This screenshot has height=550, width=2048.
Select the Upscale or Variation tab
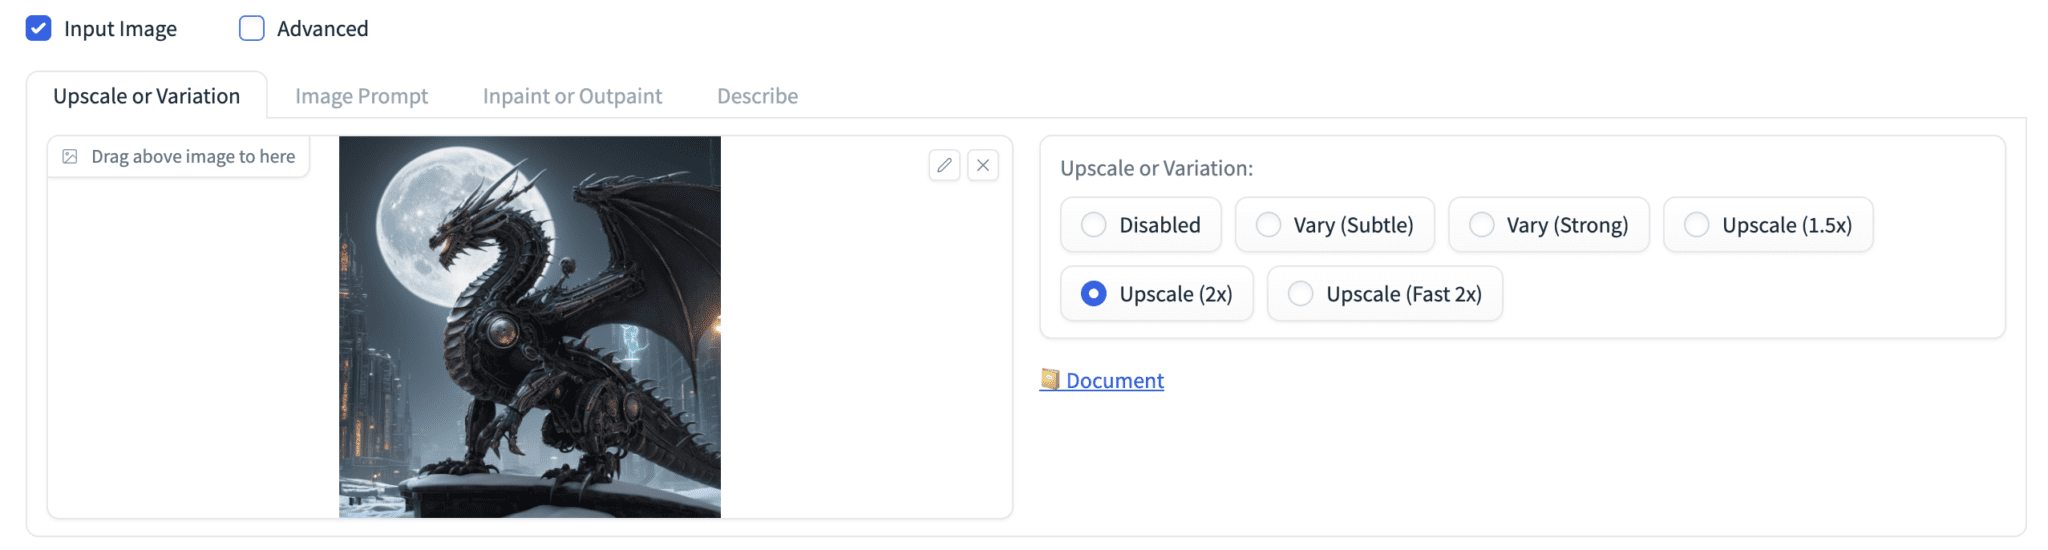tap(147, 96)
